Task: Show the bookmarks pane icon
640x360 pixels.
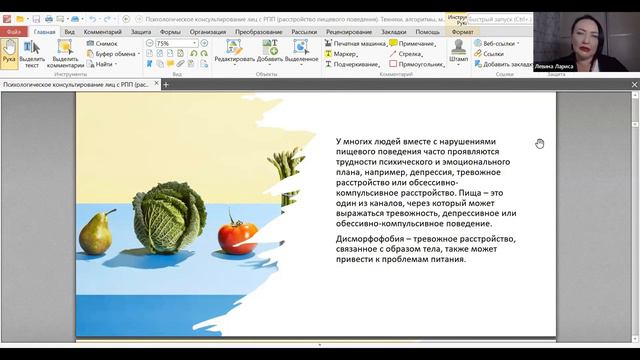Action: pyautogui.click(x=149, y=64)
